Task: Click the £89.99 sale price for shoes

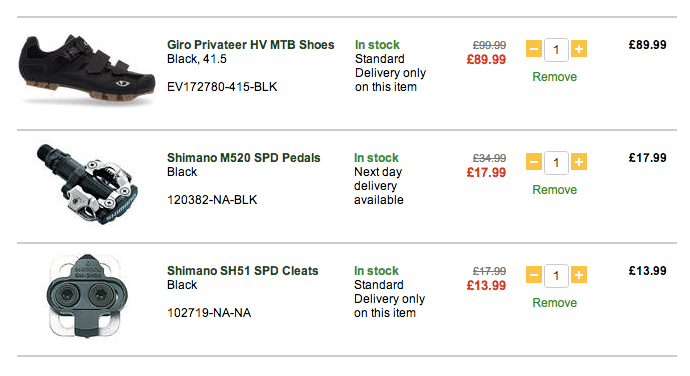Action: click(486, 59)
